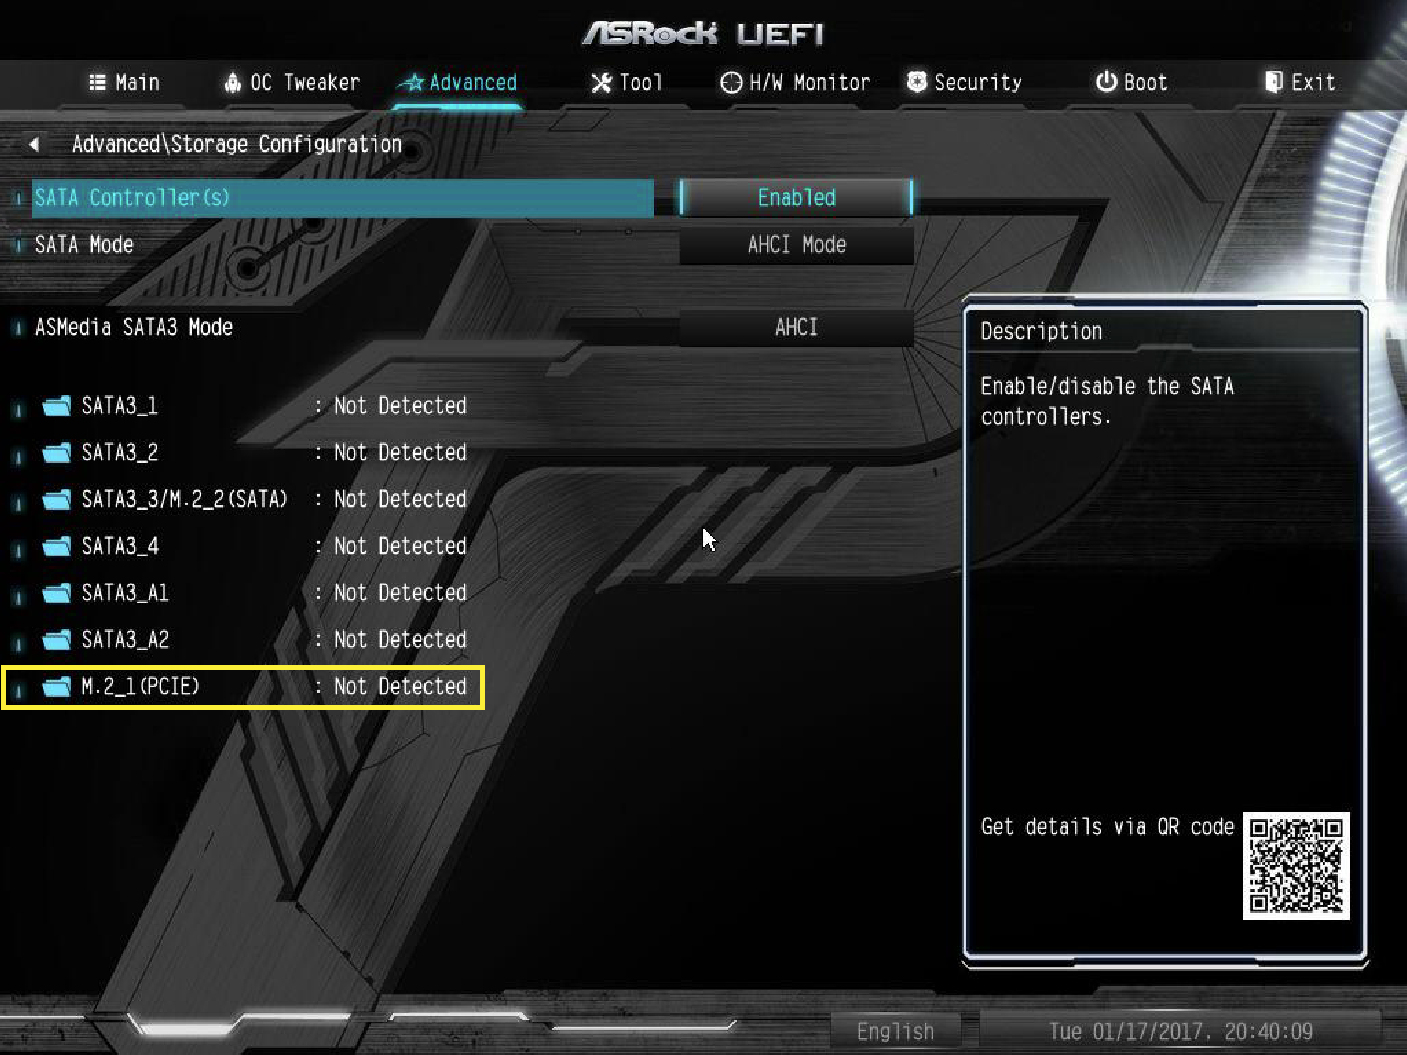Screen dimensions: 1407x1055
Task: Click the date and time display
Action: [x=1180, y=1031]
